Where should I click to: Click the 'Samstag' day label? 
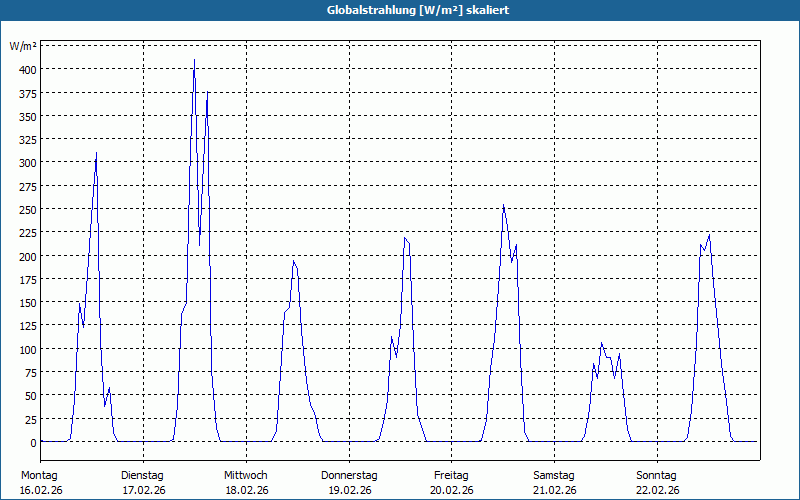point(554,476)
